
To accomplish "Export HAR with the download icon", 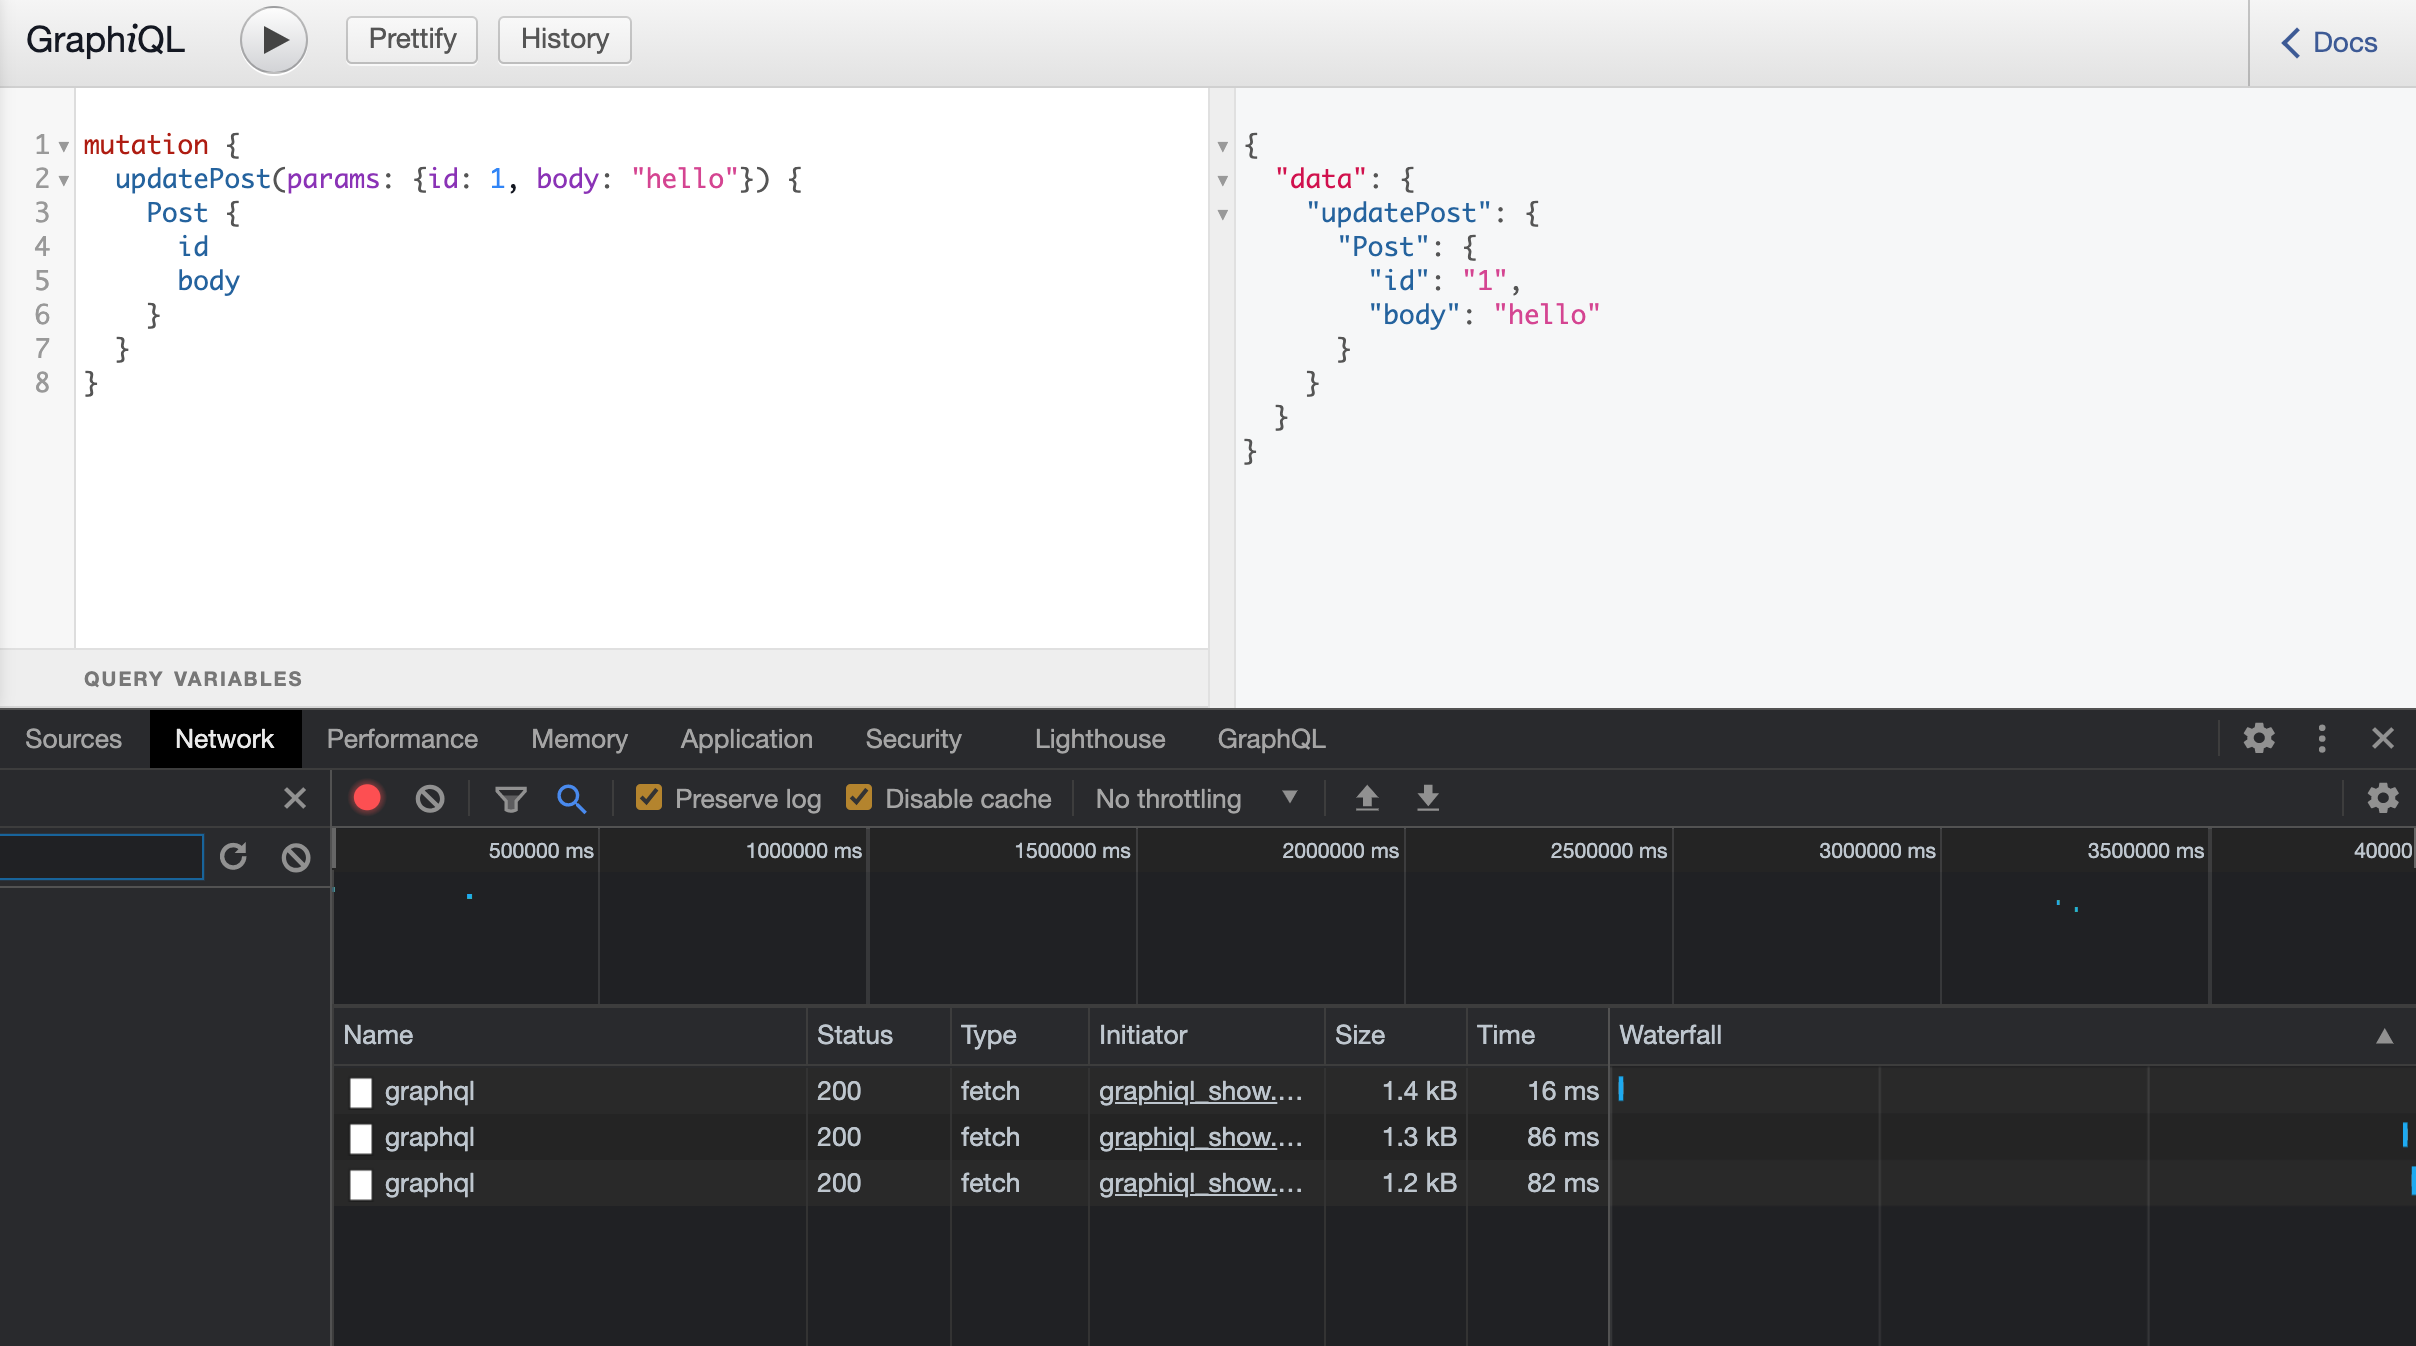I will pyautogui.click(x=1428, y=798).
